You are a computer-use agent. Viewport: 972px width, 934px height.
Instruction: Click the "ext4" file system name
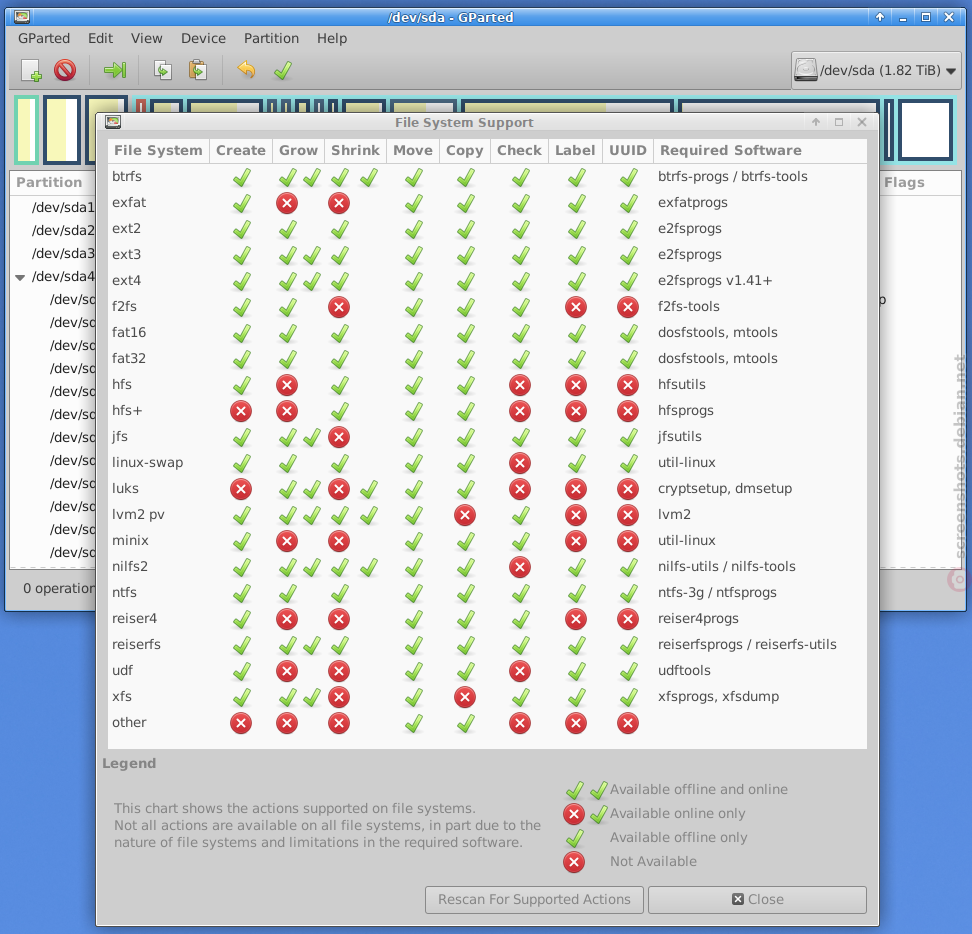coord(126,281)
